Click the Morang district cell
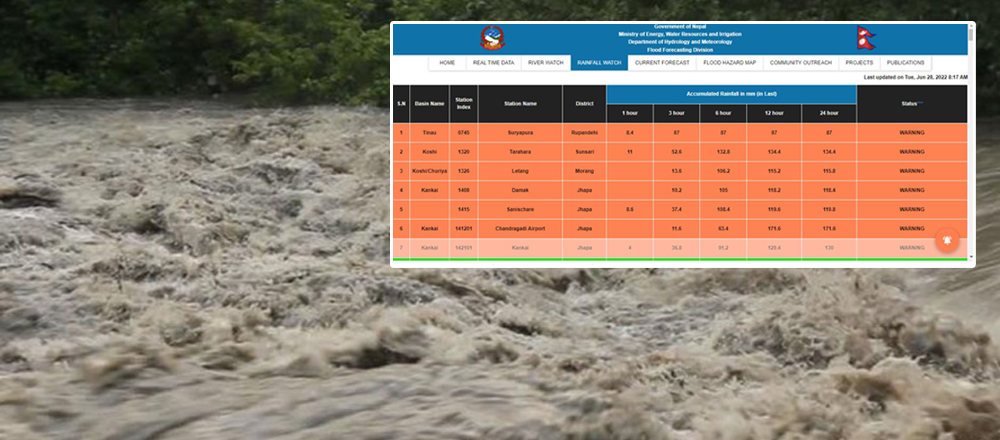 coord(584,171)
